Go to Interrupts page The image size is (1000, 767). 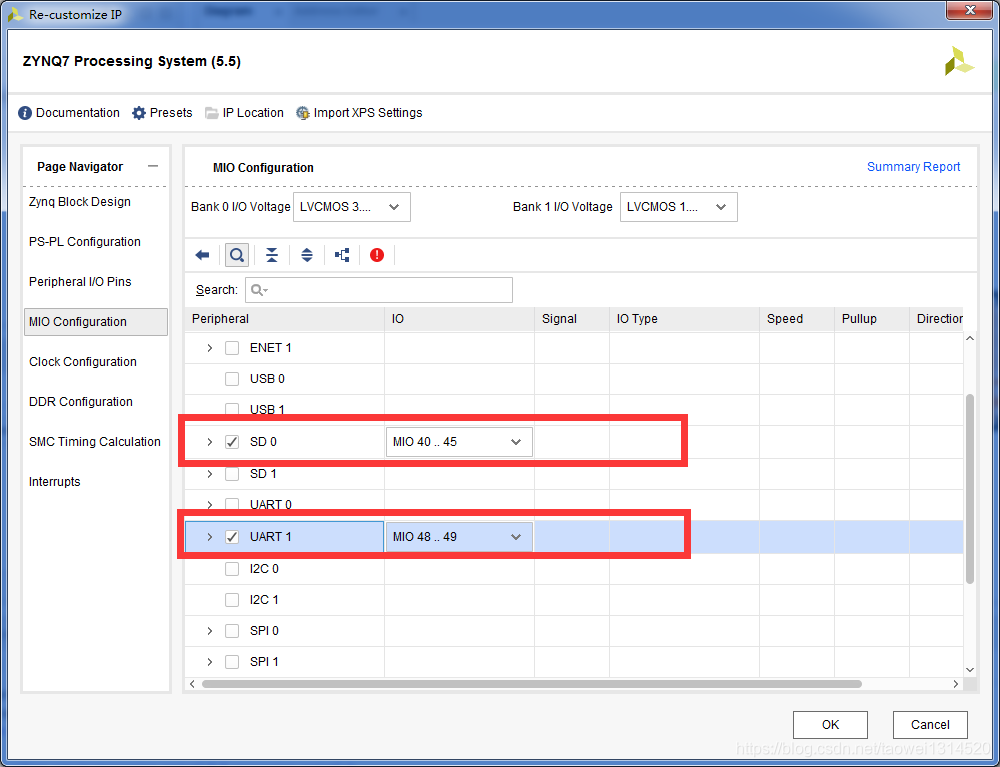coord(55,482)
